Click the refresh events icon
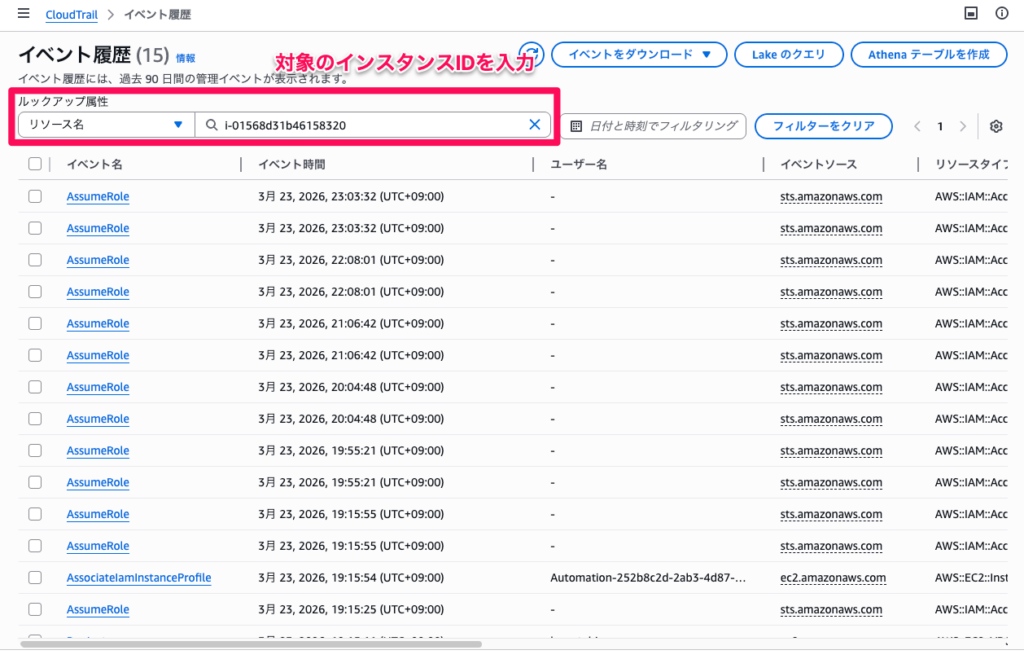 [532, 54]
